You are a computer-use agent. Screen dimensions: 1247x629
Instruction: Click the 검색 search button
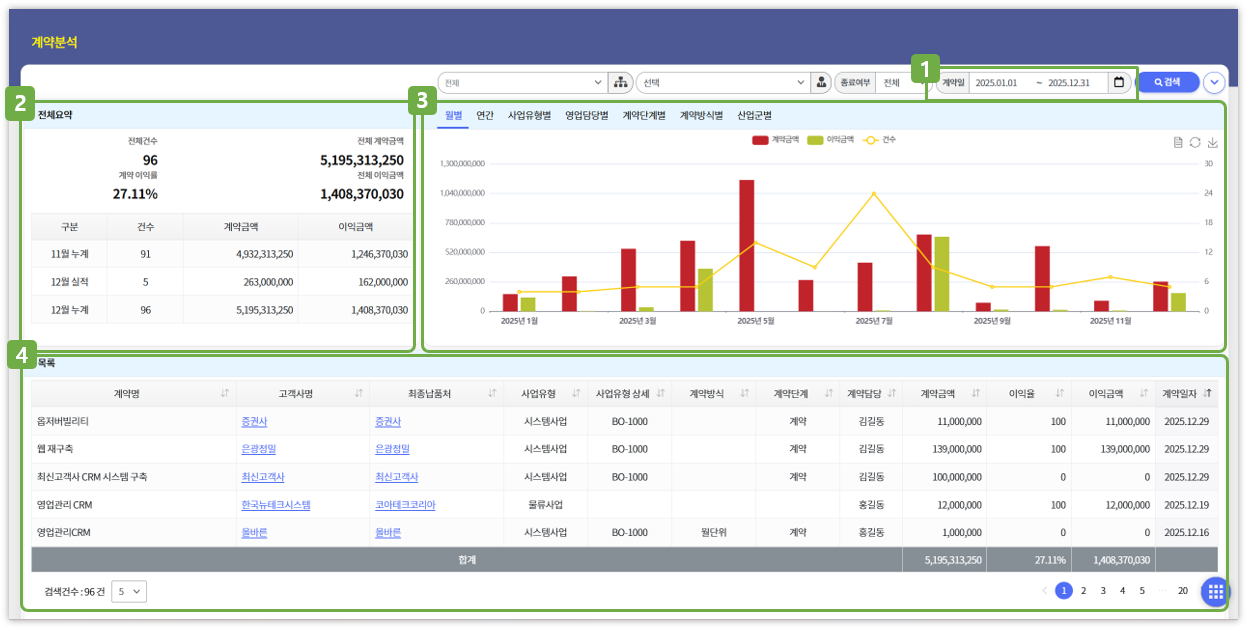click(x=1168, y=82)
